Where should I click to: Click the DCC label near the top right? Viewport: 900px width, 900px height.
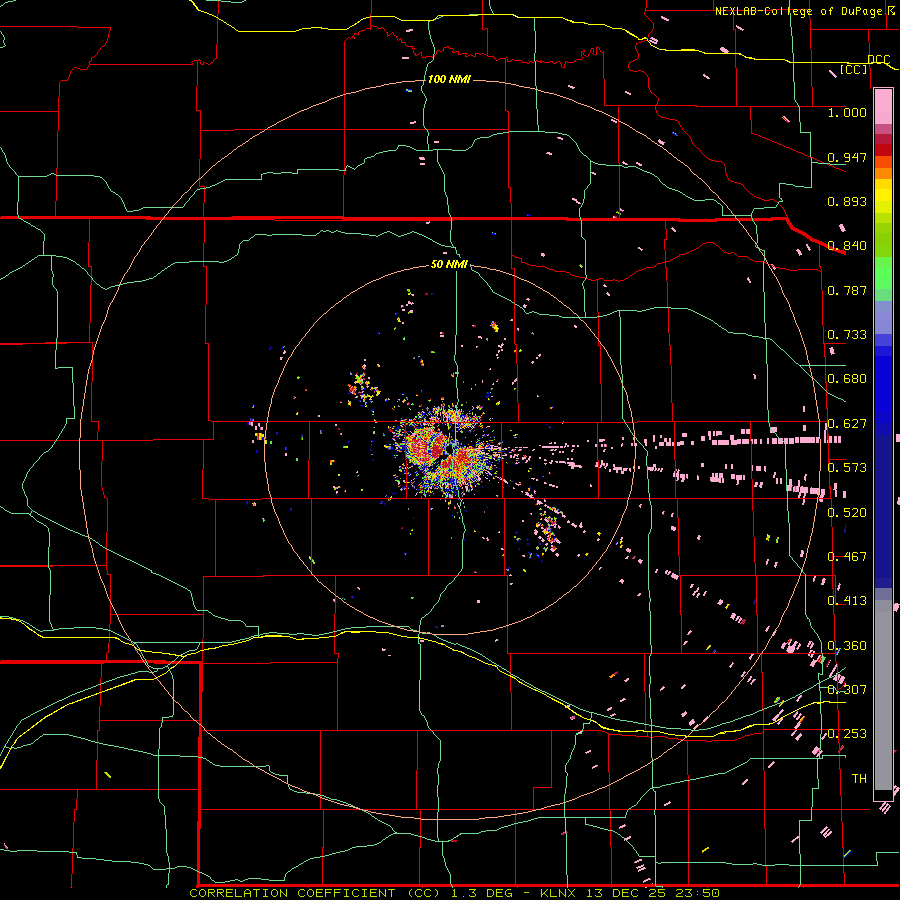(x=879, y=60)
